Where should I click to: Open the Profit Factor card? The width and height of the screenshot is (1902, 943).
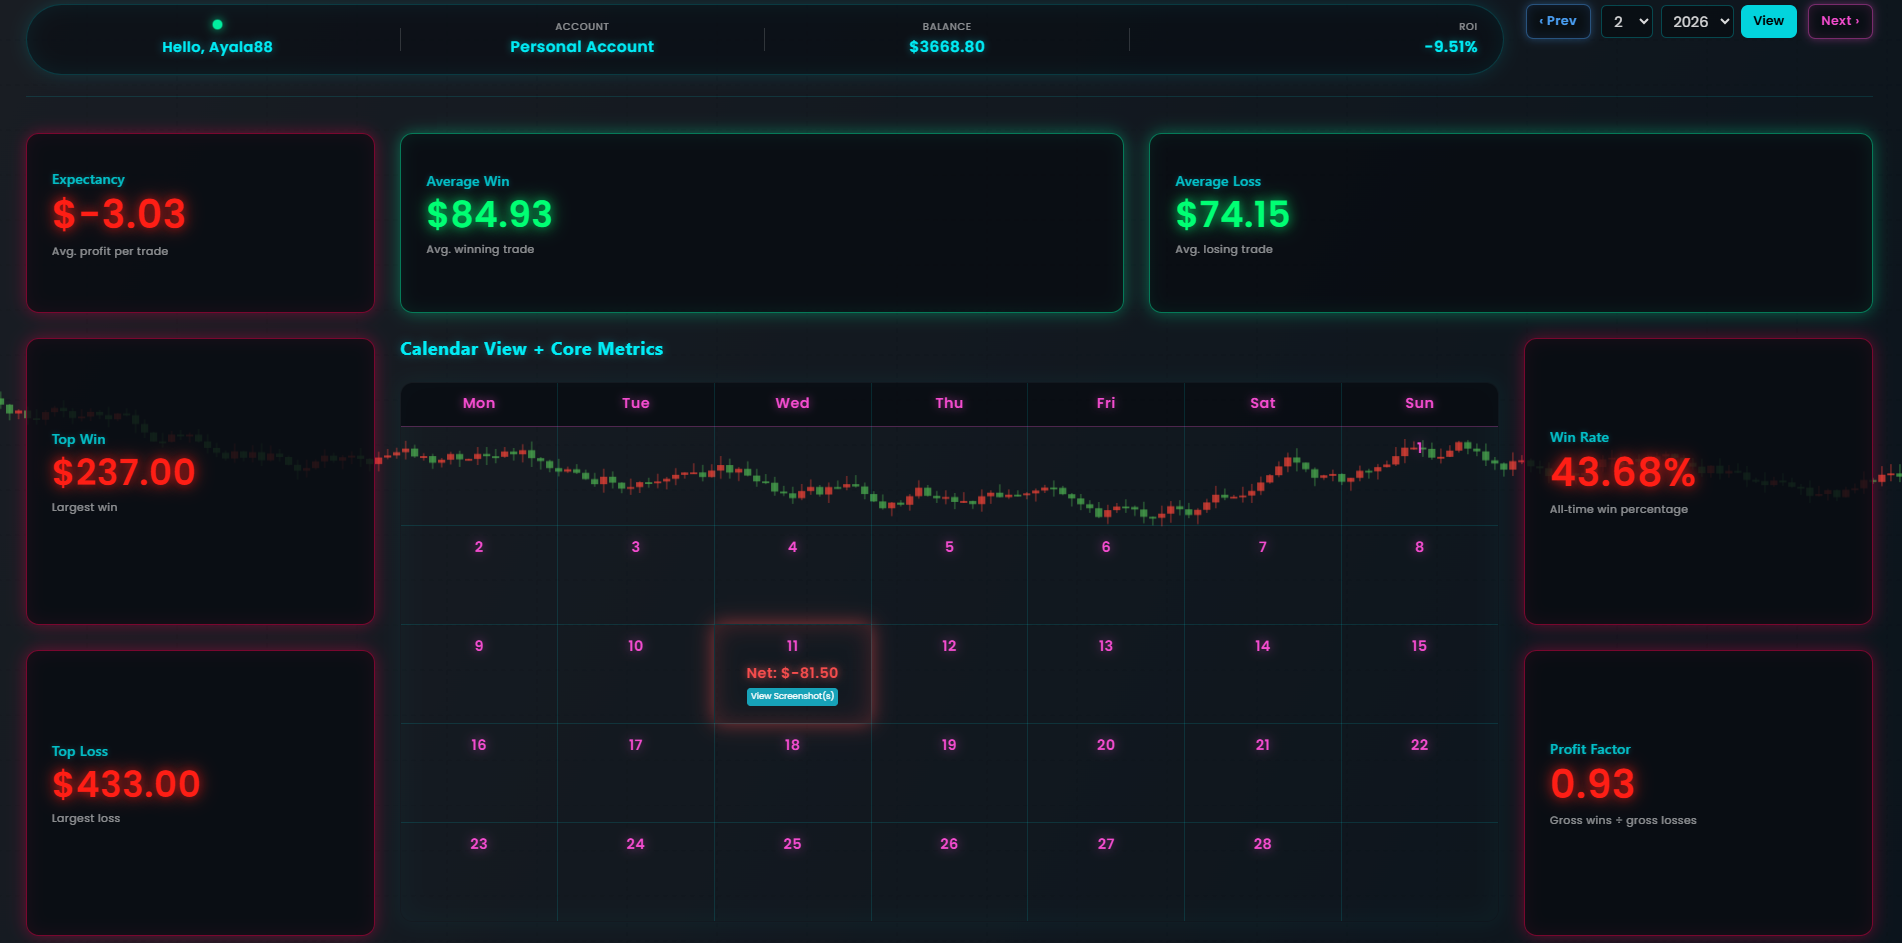click(1697, 792)
